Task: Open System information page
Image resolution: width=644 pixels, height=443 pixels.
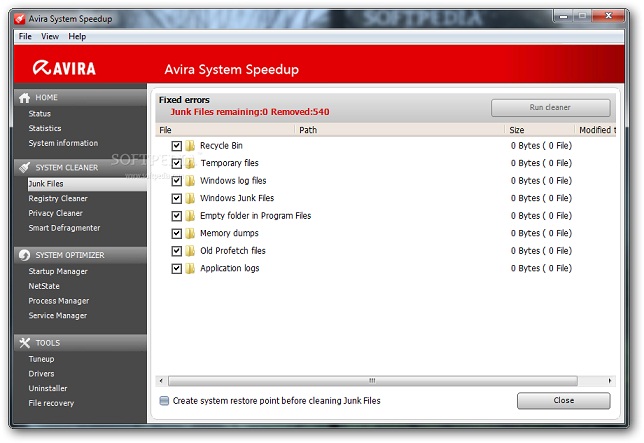Action: tap(63, 143)
